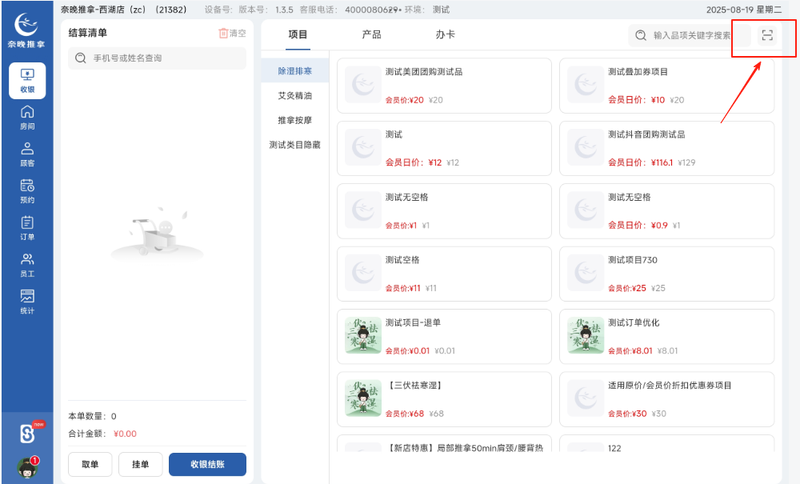Screen dimensions: 800x484
Task: Add item 适用原价/会员价折扣优惠券项目
Action: coord(667,399)
